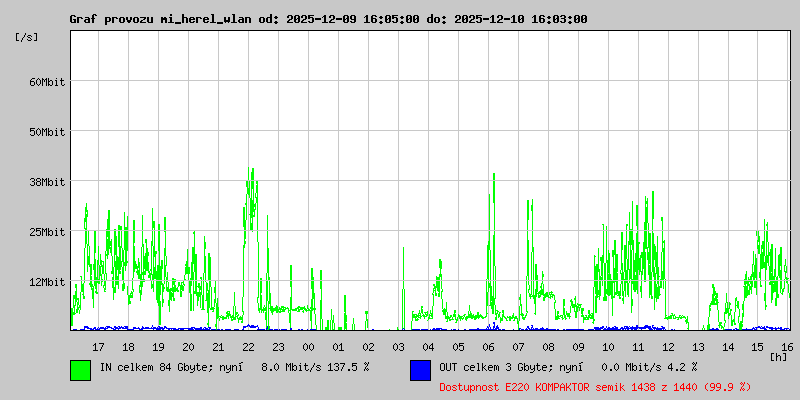This screenshot has height=400, width=800.
Task: Click the '[/s]' unit label at top left
Action: (x=27, y=37)
